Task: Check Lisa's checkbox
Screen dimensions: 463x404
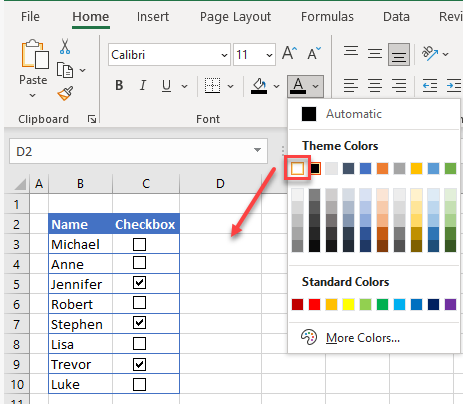Action: (139, 343)
